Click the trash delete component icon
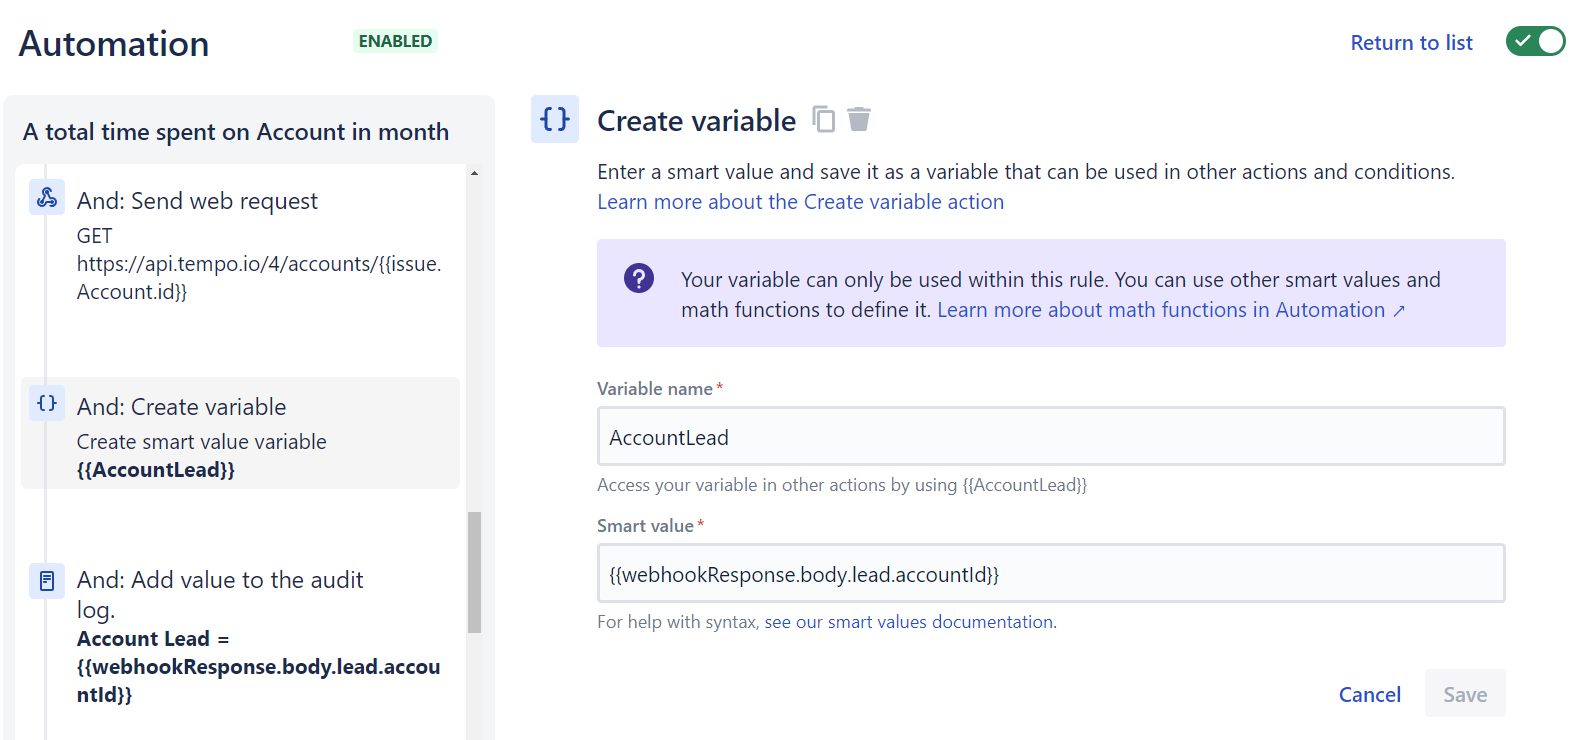Image resolution: width=1572 pixels, height=740 pixels. [x=859, y=119]
